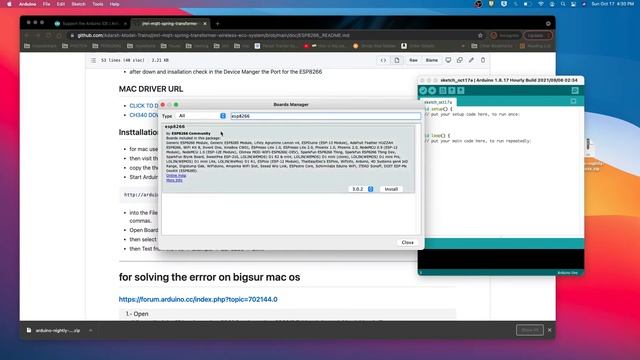Viewport: 640px width, 360px height.
Task: Open the More Info link in Boards Manager
Action: point(174,180)
